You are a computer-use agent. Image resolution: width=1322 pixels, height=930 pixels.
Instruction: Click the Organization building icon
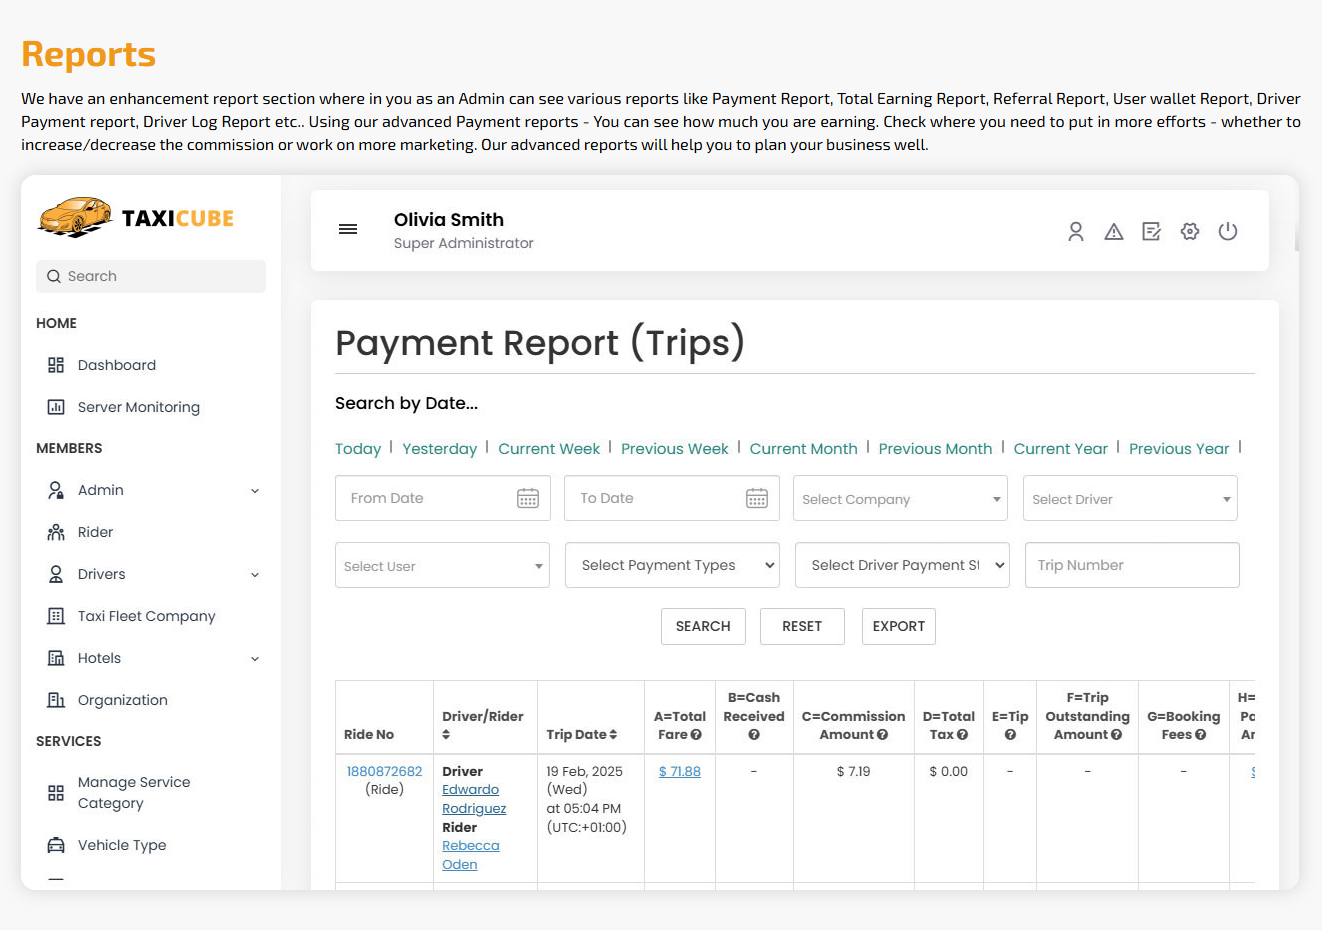56,700
